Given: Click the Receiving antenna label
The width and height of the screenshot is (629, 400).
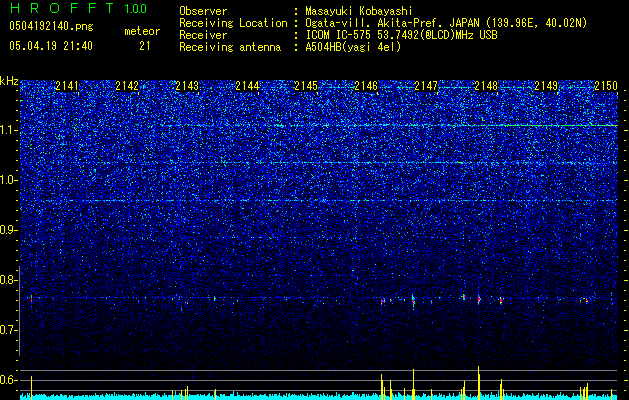Looking at the screenshot, I should pyautogui.click(x=230, y=47).
